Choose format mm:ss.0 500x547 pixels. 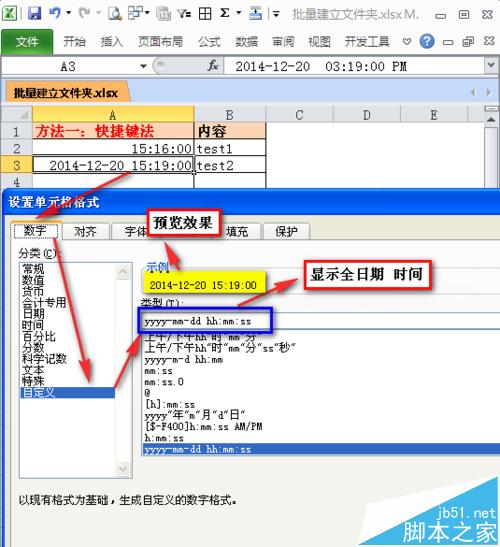(x=164, y=382)
